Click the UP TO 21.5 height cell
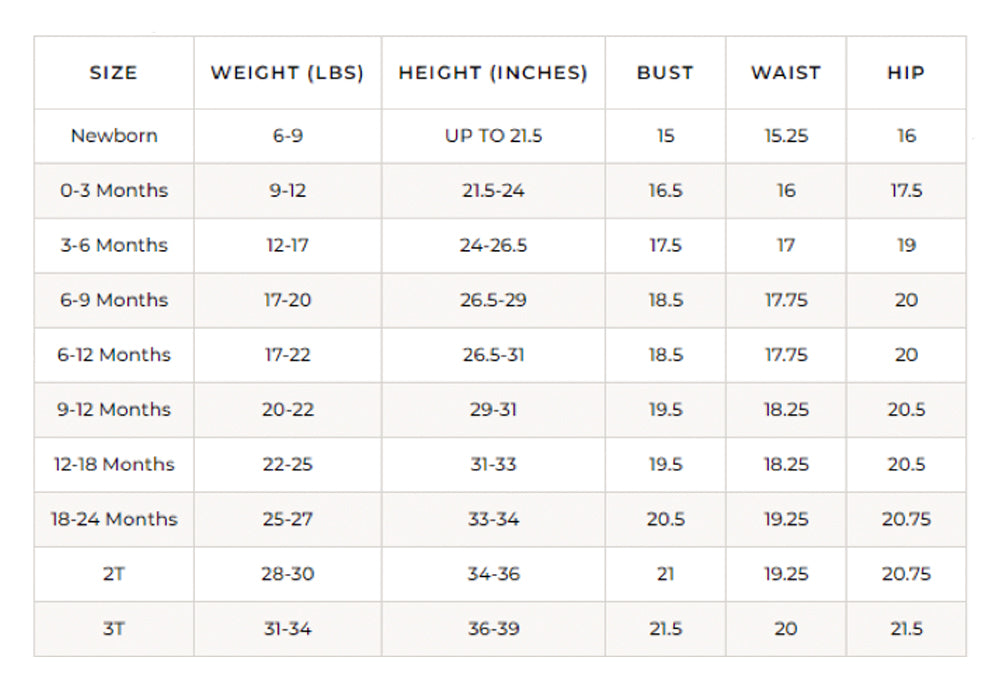 coord(493,136)
